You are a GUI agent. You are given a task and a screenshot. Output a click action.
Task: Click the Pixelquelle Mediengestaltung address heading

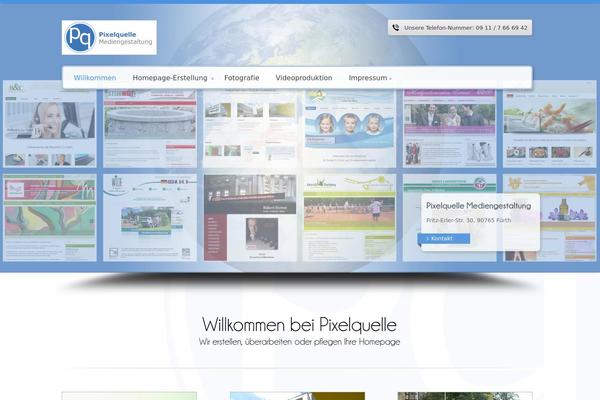[479, 206]
